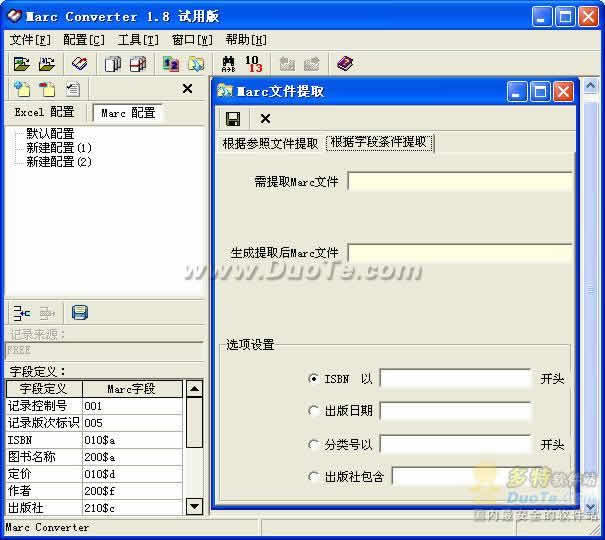The image size is (605, 540).
Task: Switch to the 根据字段条件提取 tab
Action: point(379,142)
